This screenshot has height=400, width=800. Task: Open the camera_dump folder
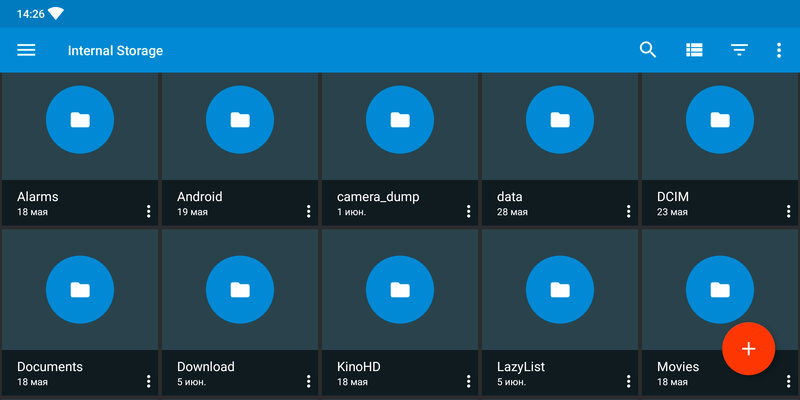click(400, 120)
